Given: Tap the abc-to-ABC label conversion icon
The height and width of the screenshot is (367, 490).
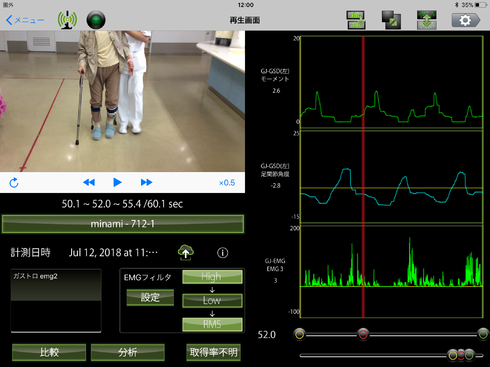Looking at the screenshot, I should (356, 20).
